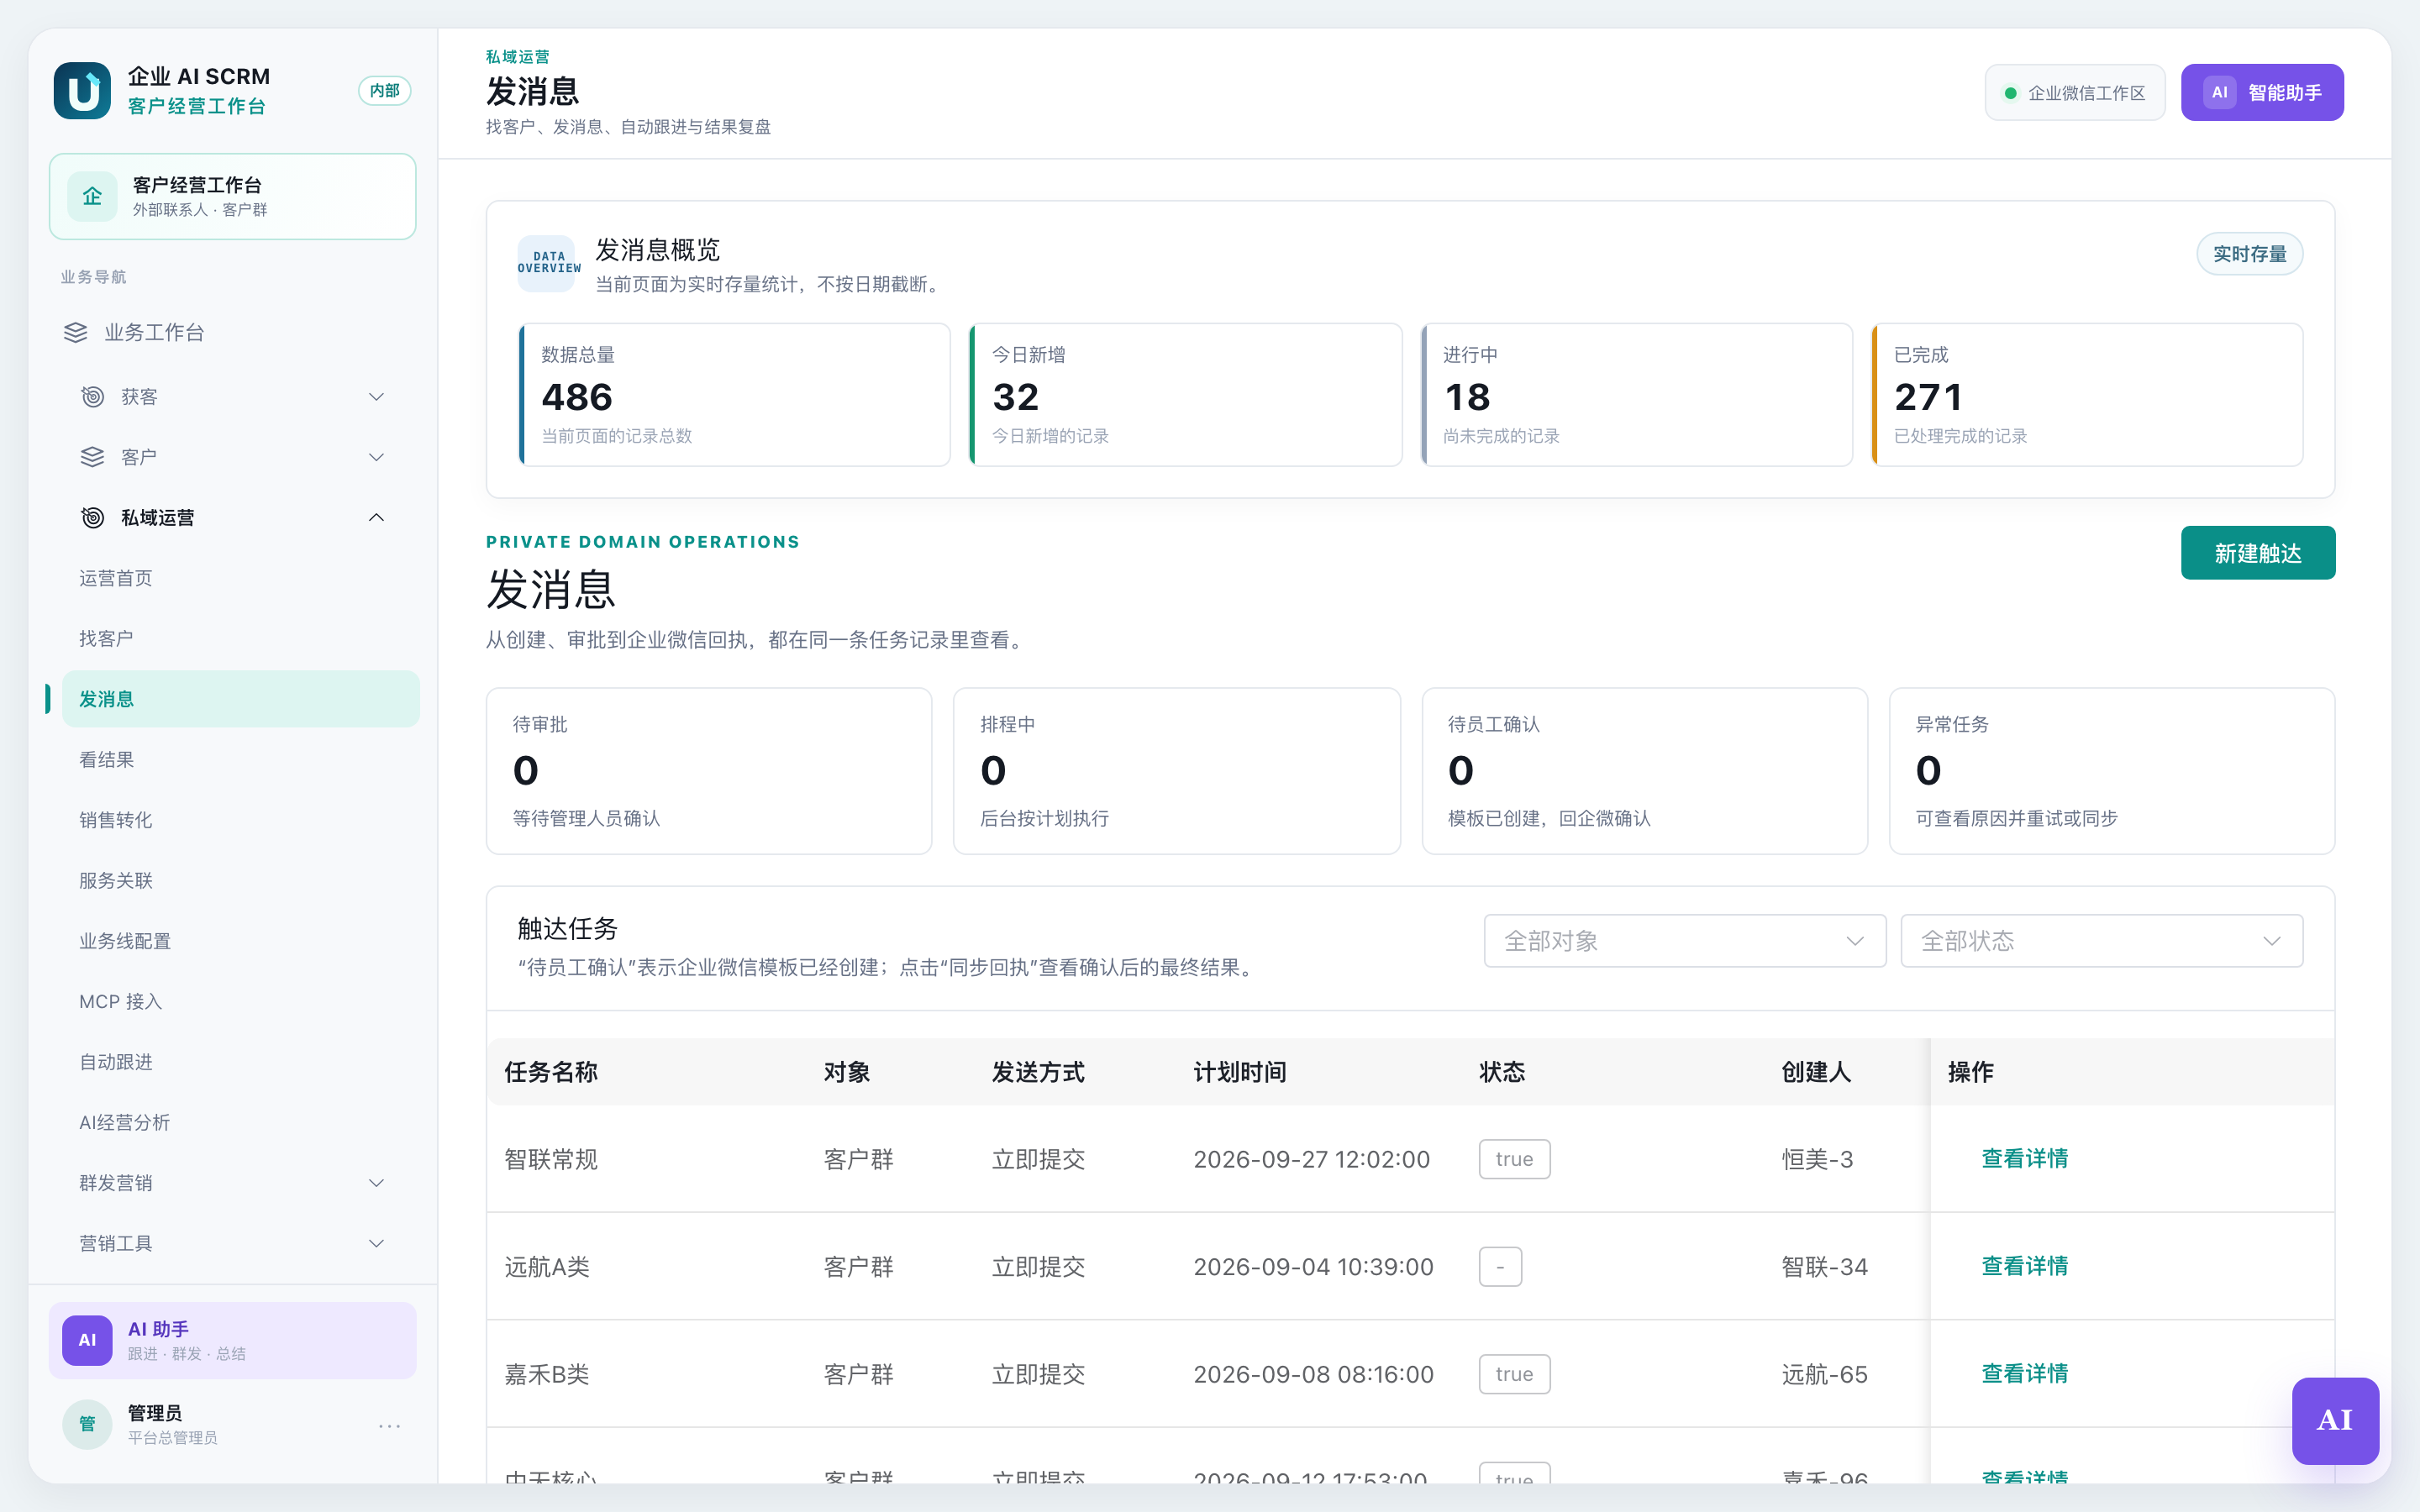
Task: Click the 异常任务 summary card
Action: [2112, 770]
